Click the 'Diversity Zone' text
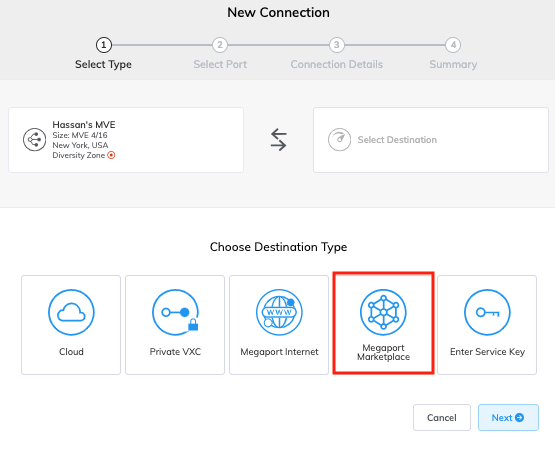Screen dimensions: 555x451 (79, 155)
